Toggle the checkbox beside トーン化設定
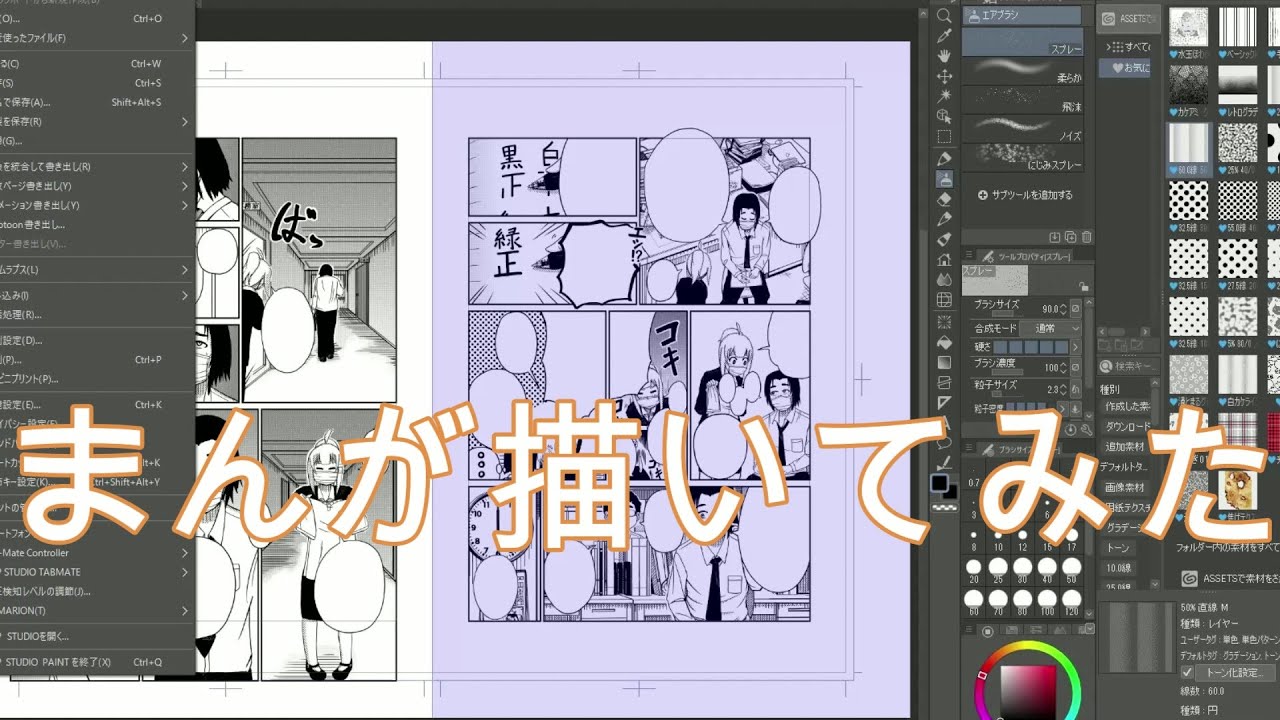1280x720 pixels. click(1188, 673)
